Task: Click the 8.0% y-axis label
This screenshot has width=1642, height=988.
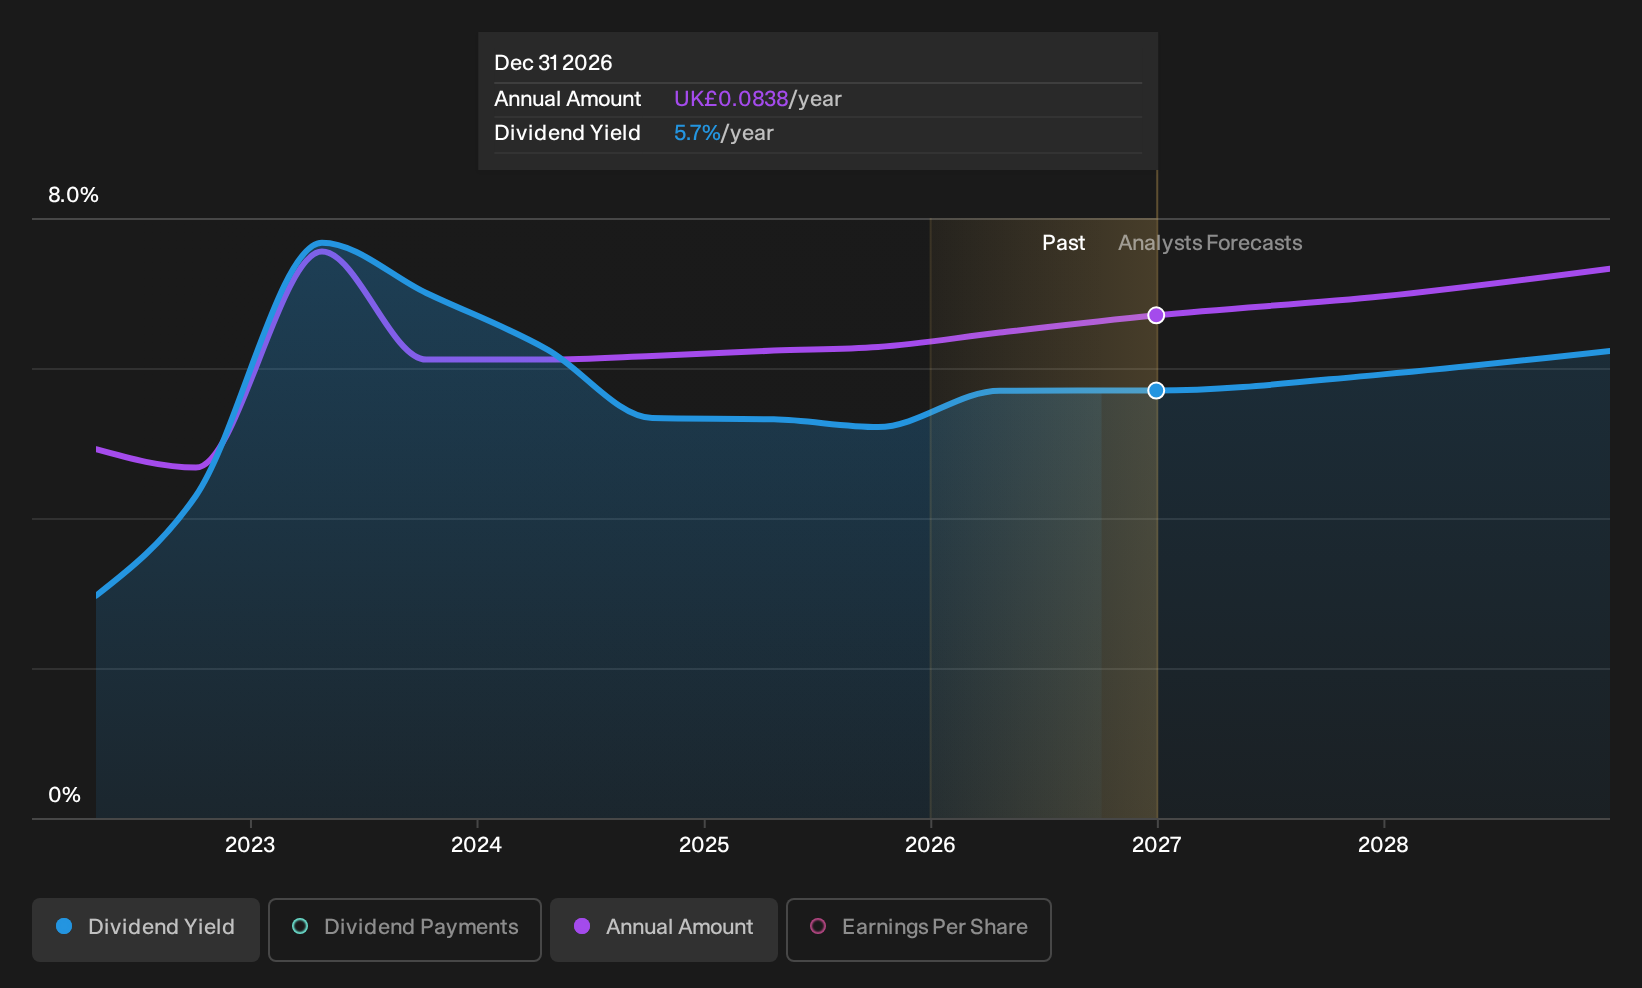Action: coord(73,195)
